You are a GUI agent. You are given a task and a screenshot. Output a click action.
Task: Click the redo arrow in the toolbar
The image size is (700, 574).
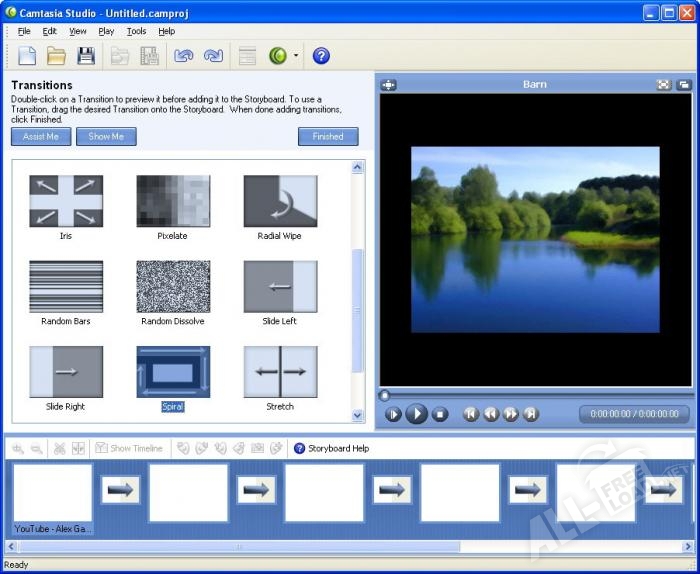pyautogui.click(x=212, y=56)
